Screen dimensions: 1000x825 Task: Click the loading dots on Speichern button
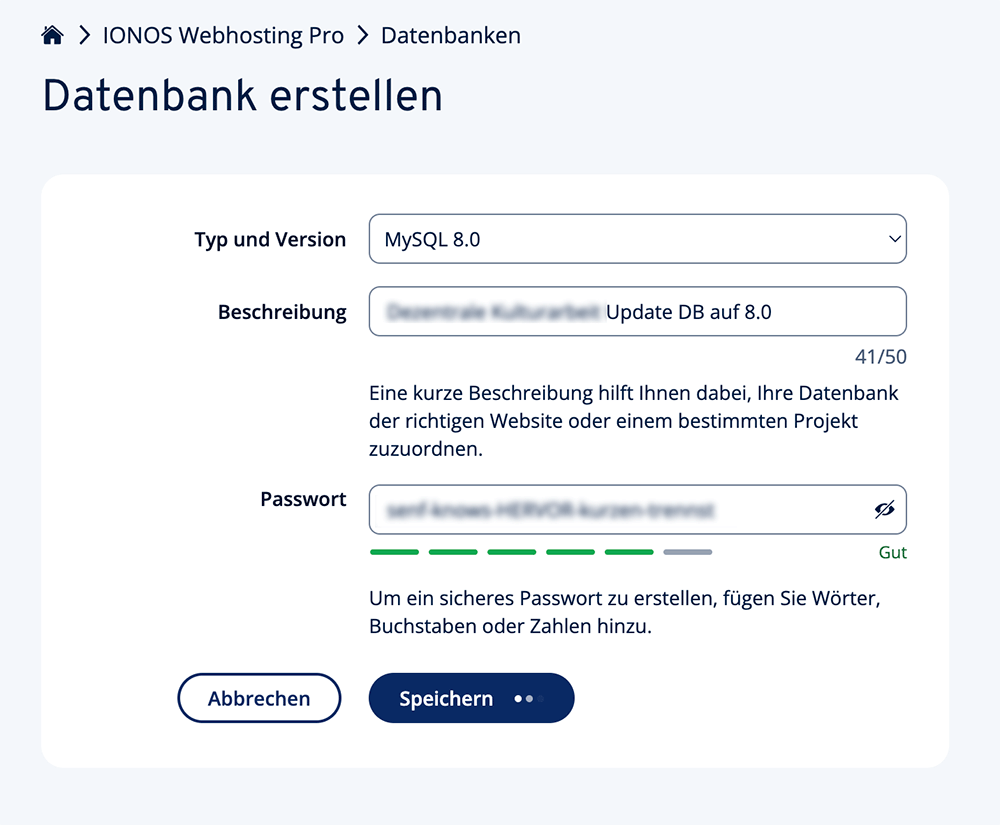529,699
